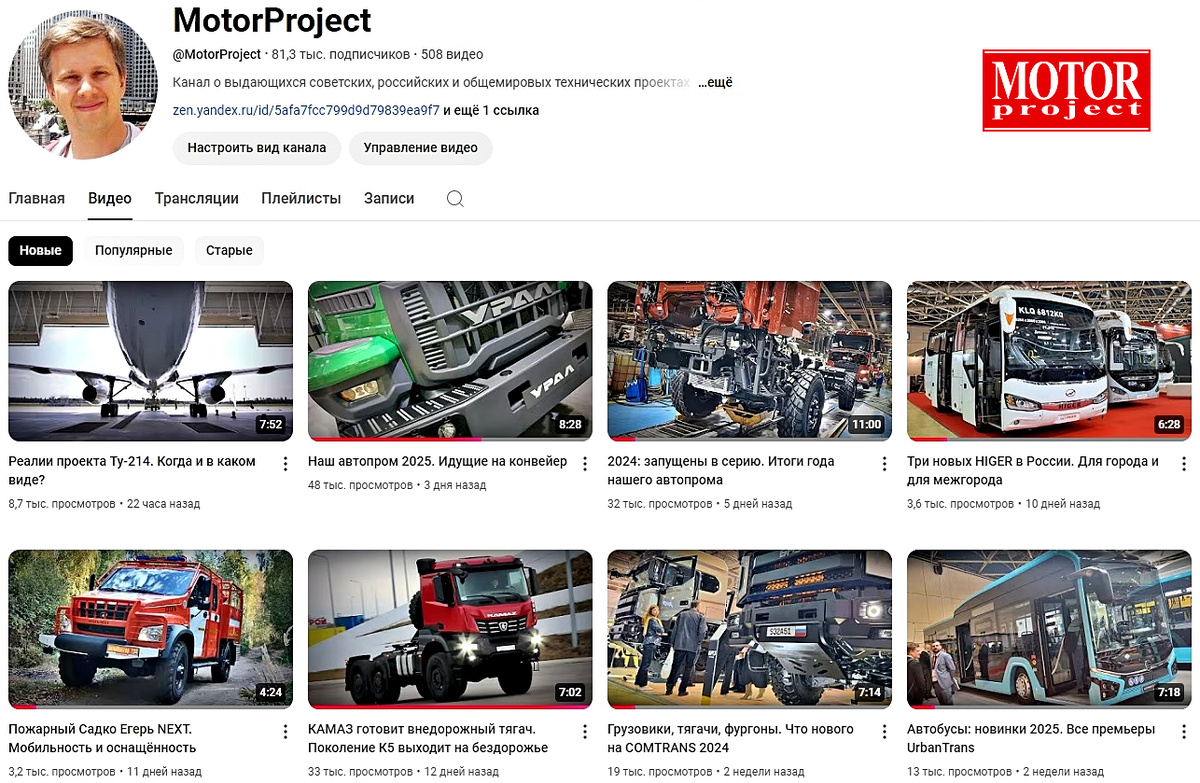Click the 6:28 duration badge
This screenshot has height=783, width=1200.
tap(1169, 424)
